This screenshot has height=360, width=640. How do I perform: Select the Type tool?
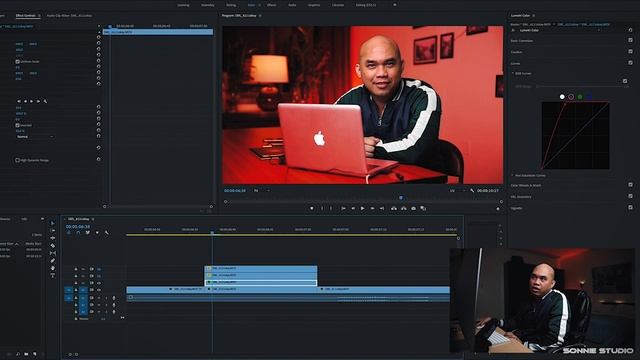point(53,276)
